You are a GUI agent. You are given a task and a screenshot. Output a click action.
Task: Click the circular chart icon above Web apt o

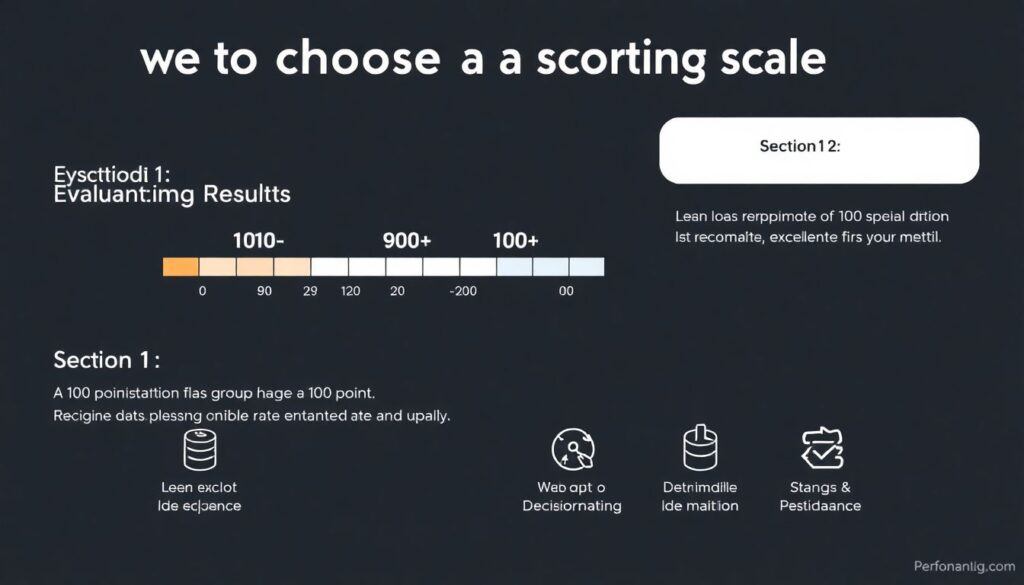(x=572, y=449)
